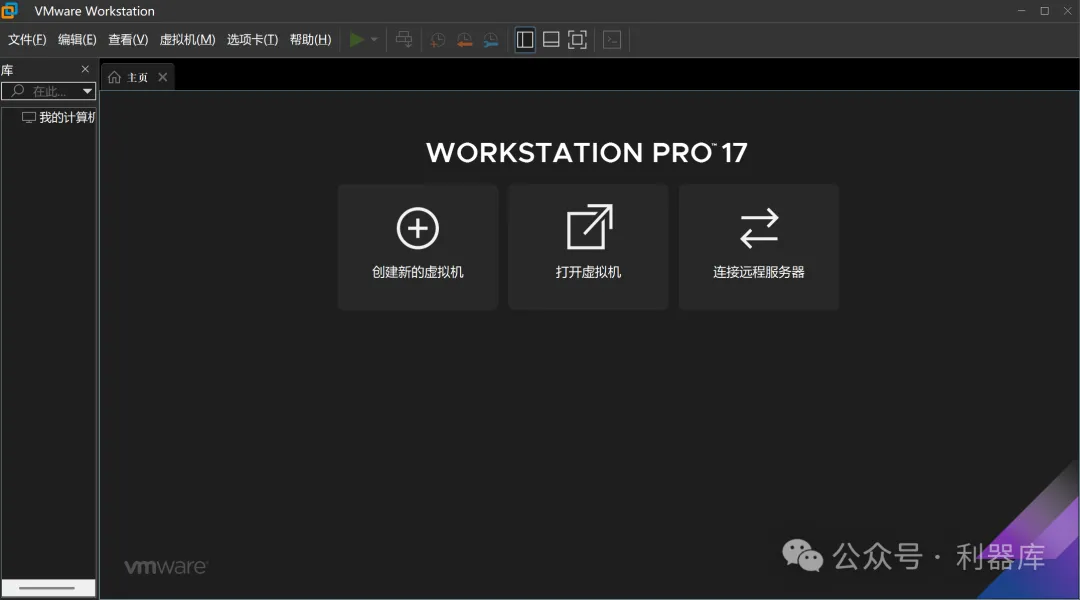Click the vmware logo at bottom left

click(x=165, y=567)
